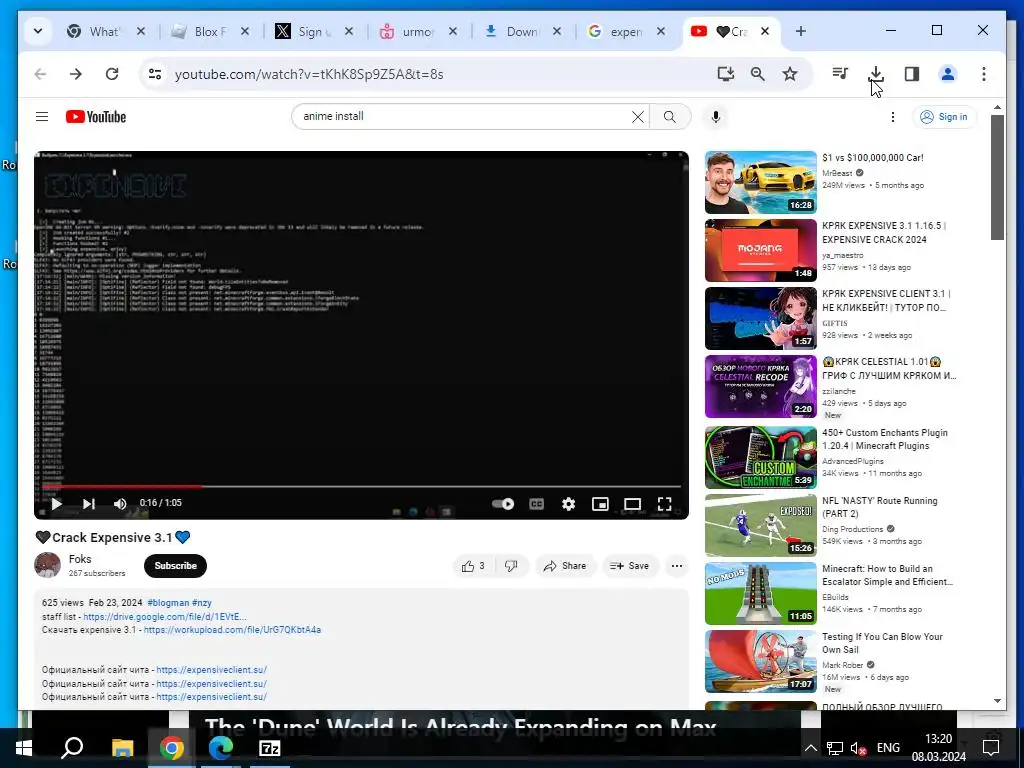This screenshot has height=768, width=1024.
Task: Search with voice microphone button
Action: 716,117
